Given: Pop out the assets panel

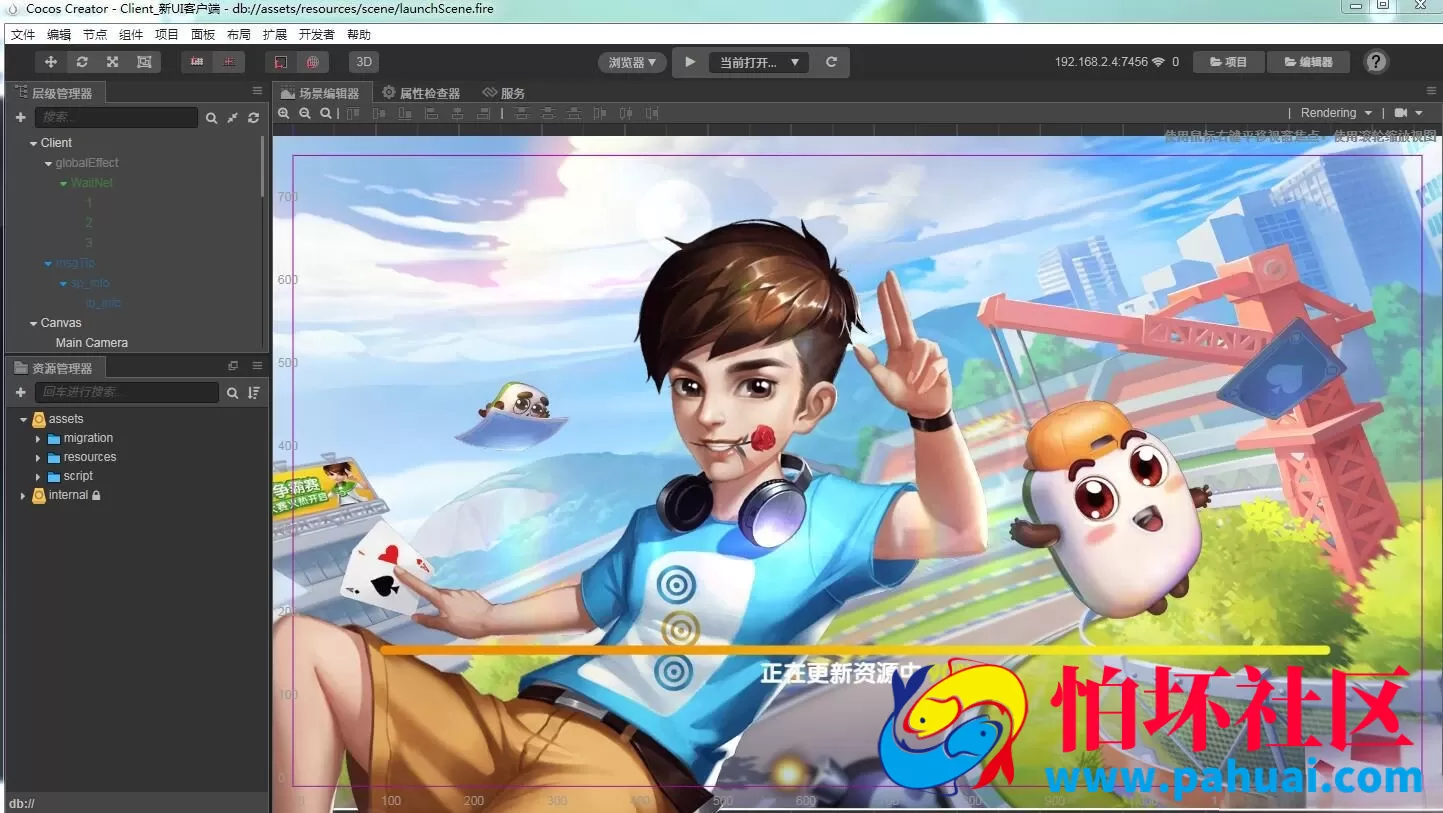Looking at the screenshot, I should pos(233,367).
